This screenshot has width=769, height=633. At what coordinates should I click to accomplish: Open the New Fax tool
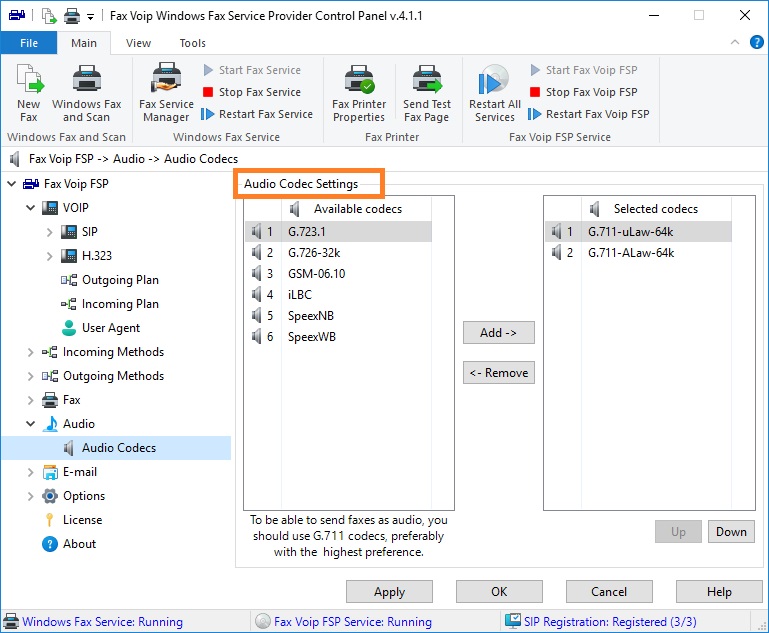pyautogui.click(x=29, y=93)
